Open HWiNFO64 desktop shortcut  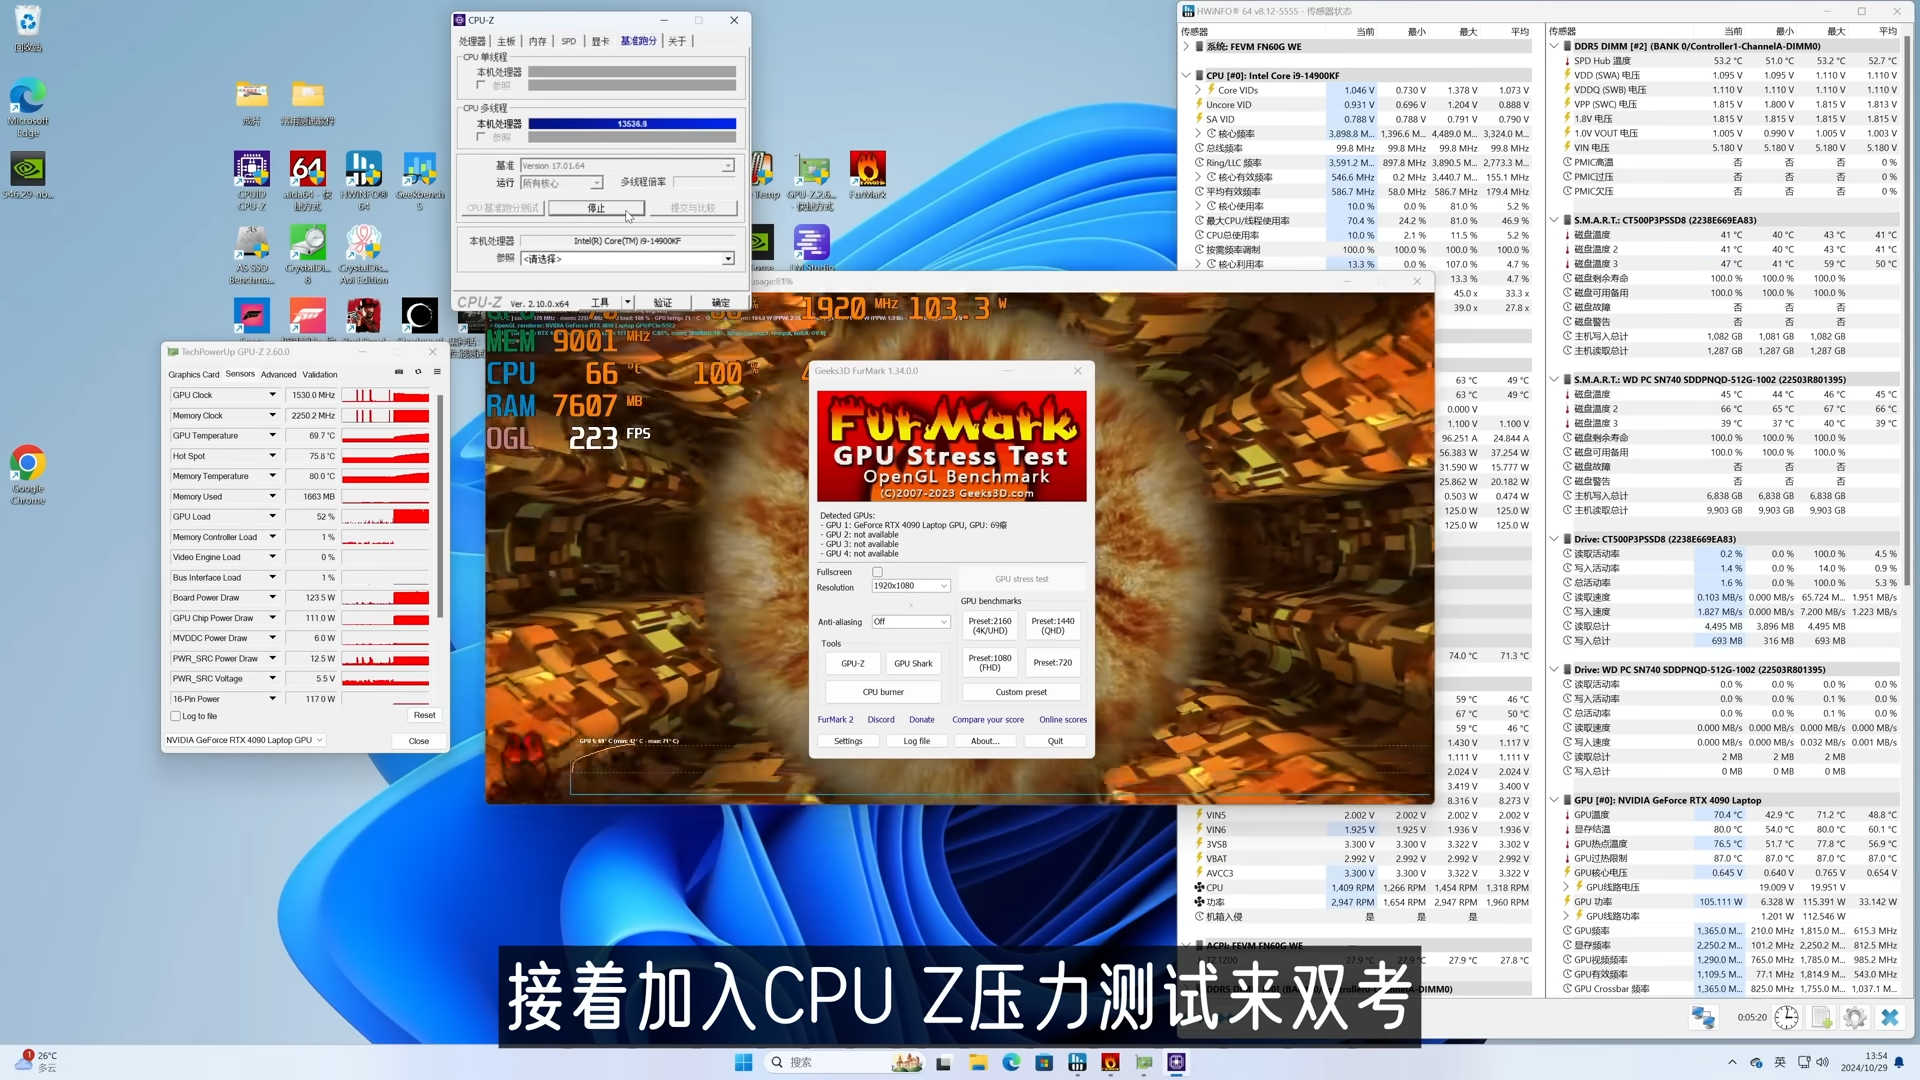pos(364,181)
